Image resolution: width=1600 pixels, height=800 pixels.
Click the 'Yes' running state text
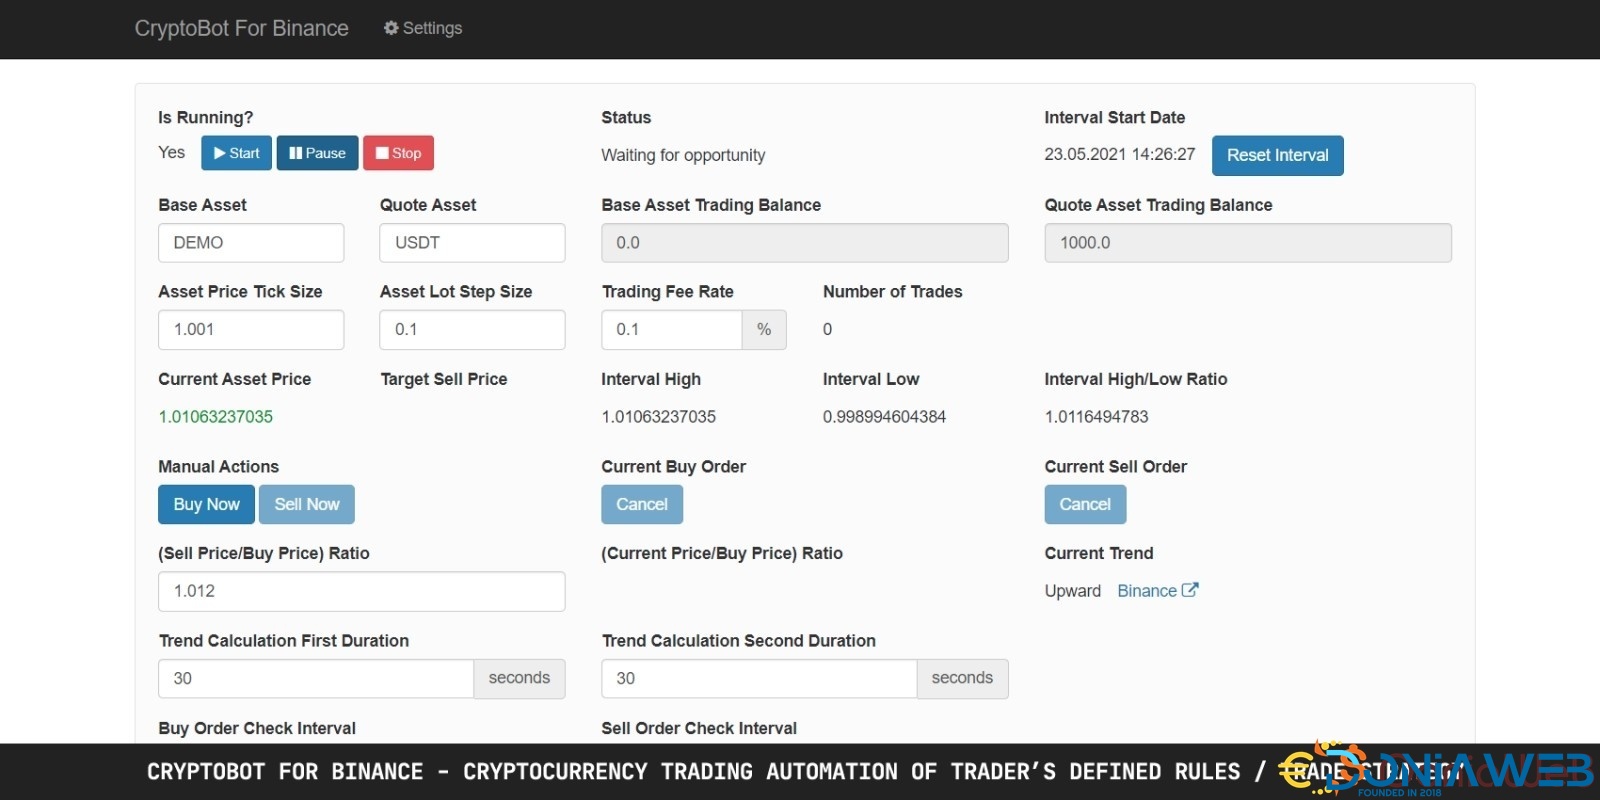tap(171, 152)
